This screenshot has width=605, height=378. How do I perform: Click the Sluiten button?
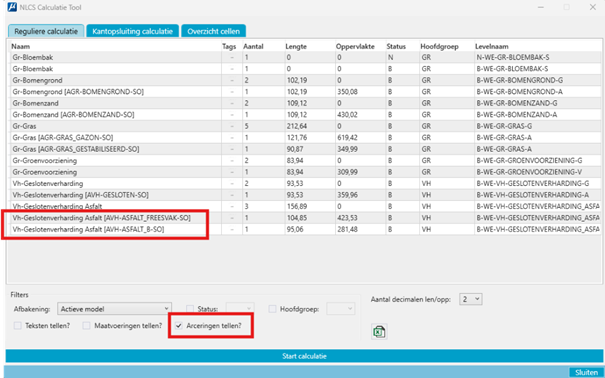586,372
